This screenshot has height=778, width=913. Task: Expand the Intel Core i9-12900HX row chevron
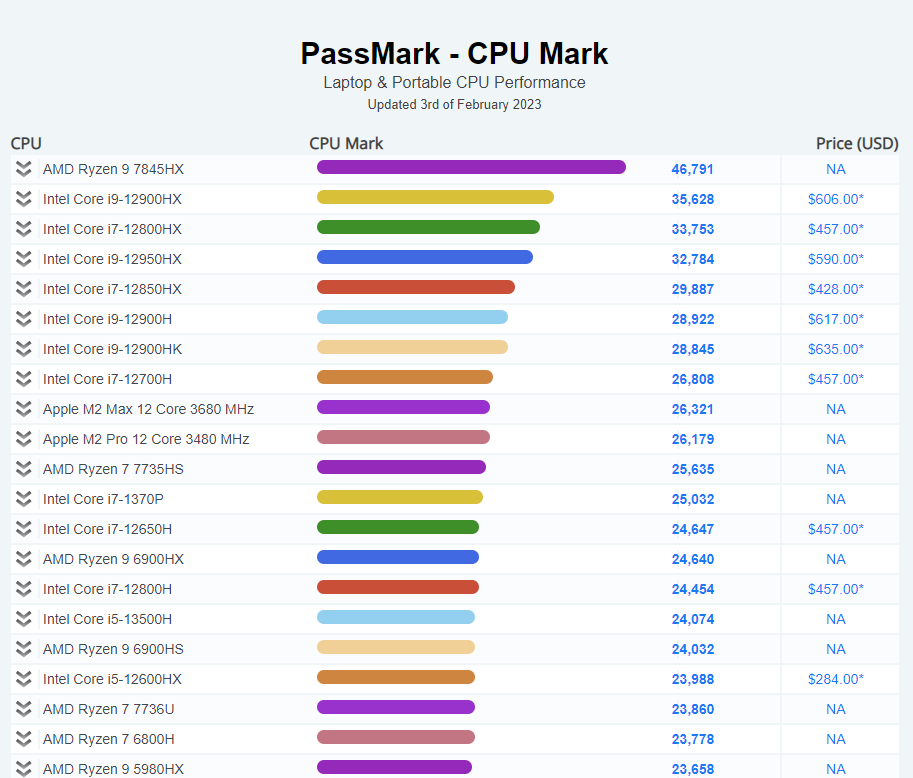coord(23,199)
